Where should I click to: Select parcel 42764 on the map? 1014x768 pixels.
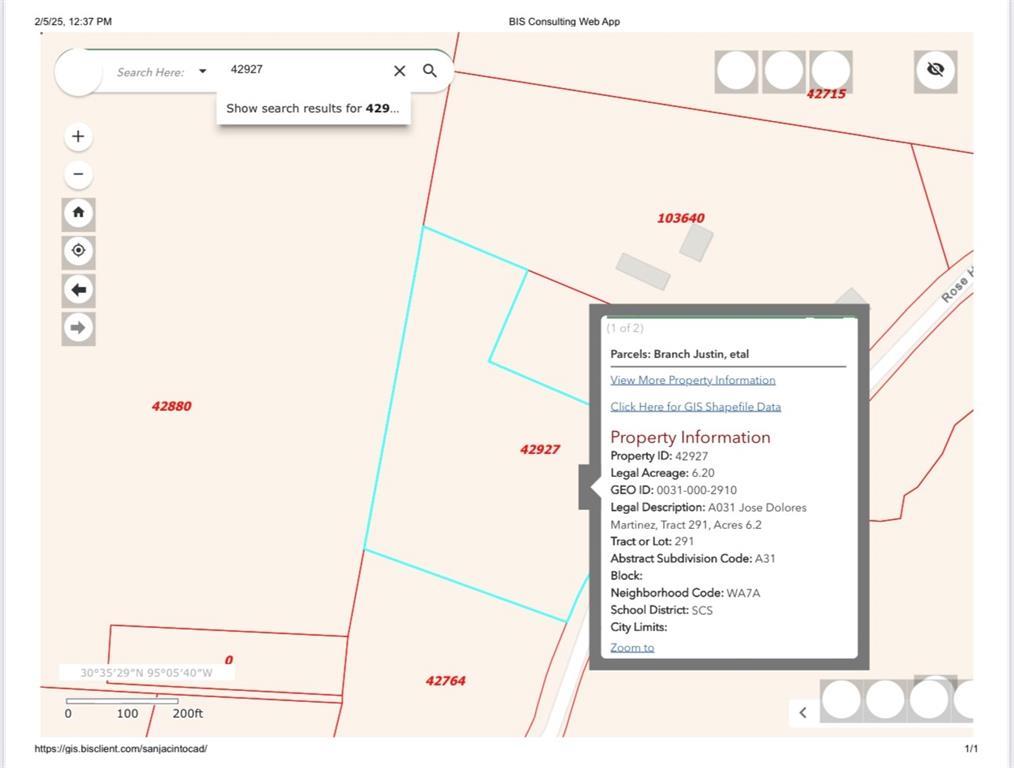pos(445,681)
